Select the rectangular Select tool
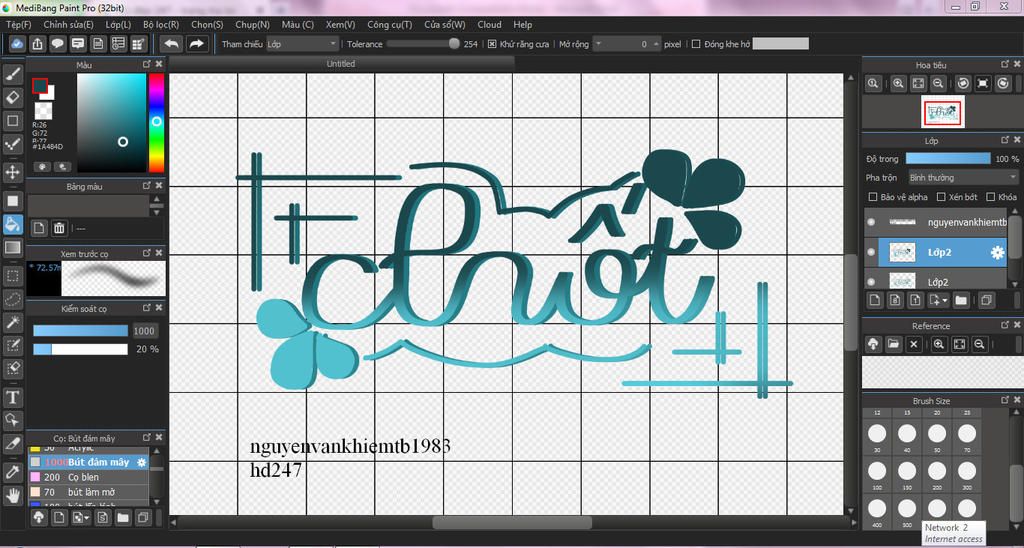This screenshot has width=1024, height=548. tap(12, 275)
